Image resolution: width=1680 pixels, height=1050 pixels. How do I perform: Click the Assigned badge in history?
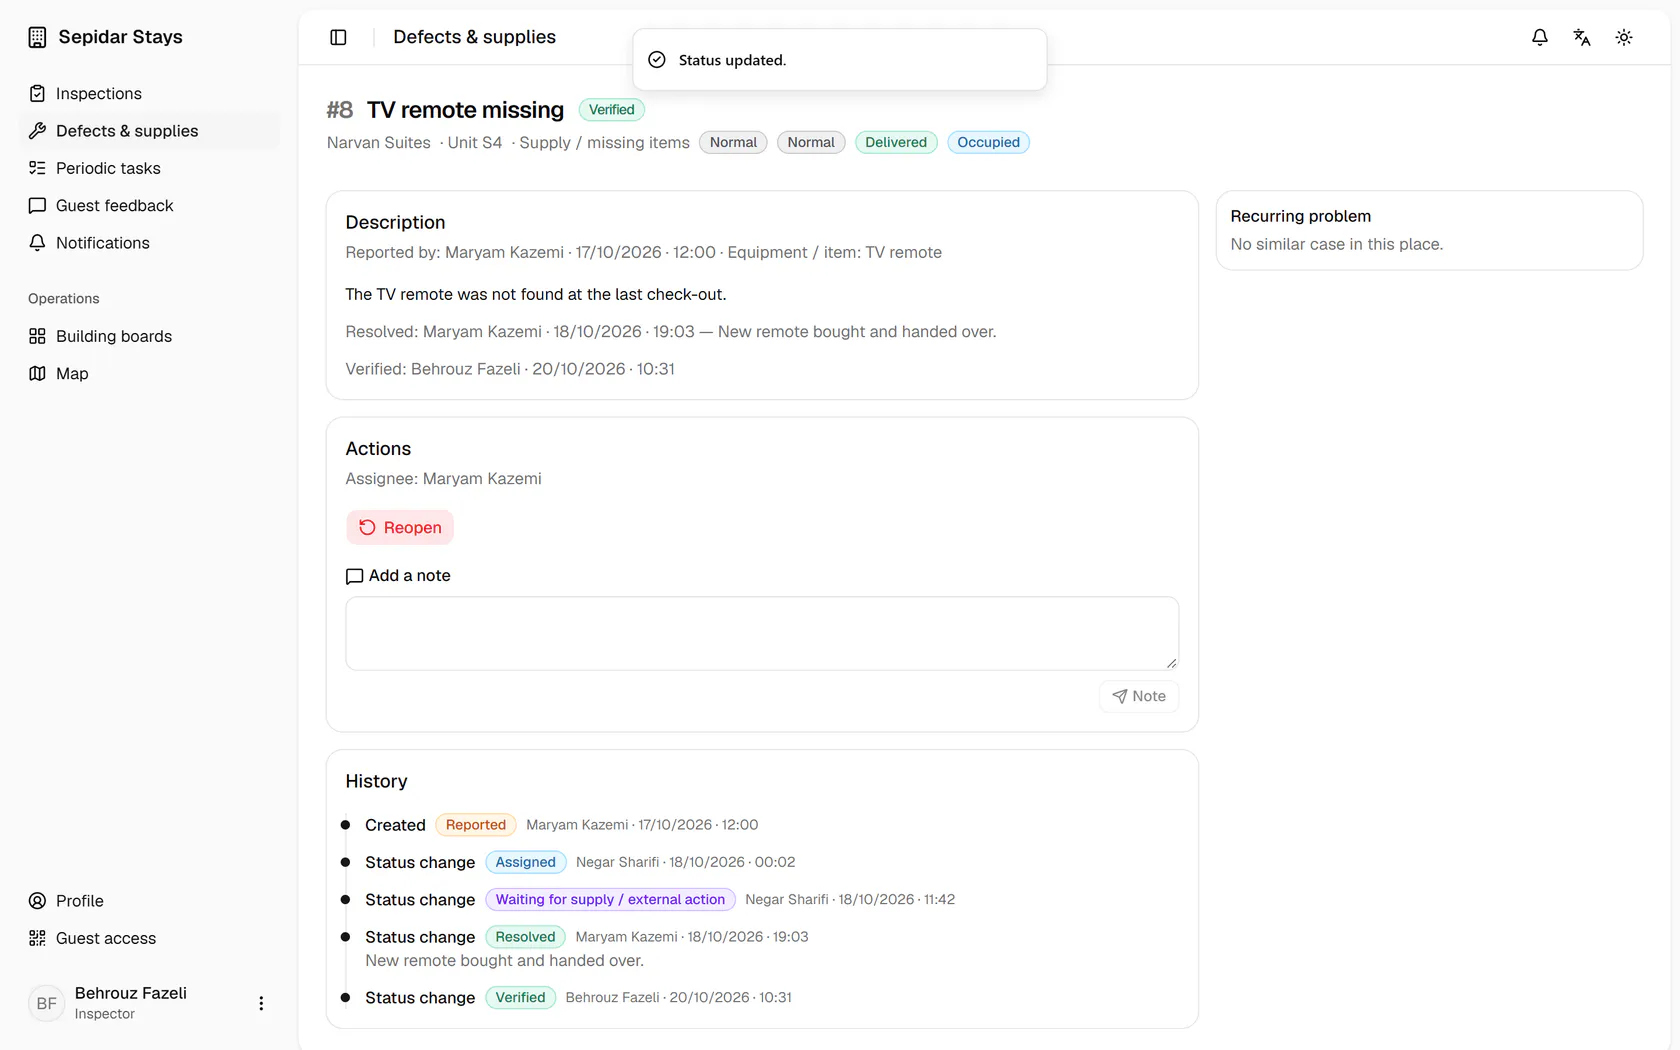pyautogui.click(x=525, y=862)
